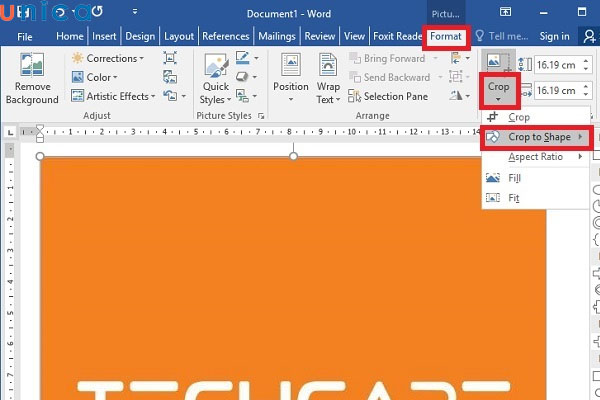Click the Reset Picture icon
This screenshot has height=400, width=600.
click(170, 95)
